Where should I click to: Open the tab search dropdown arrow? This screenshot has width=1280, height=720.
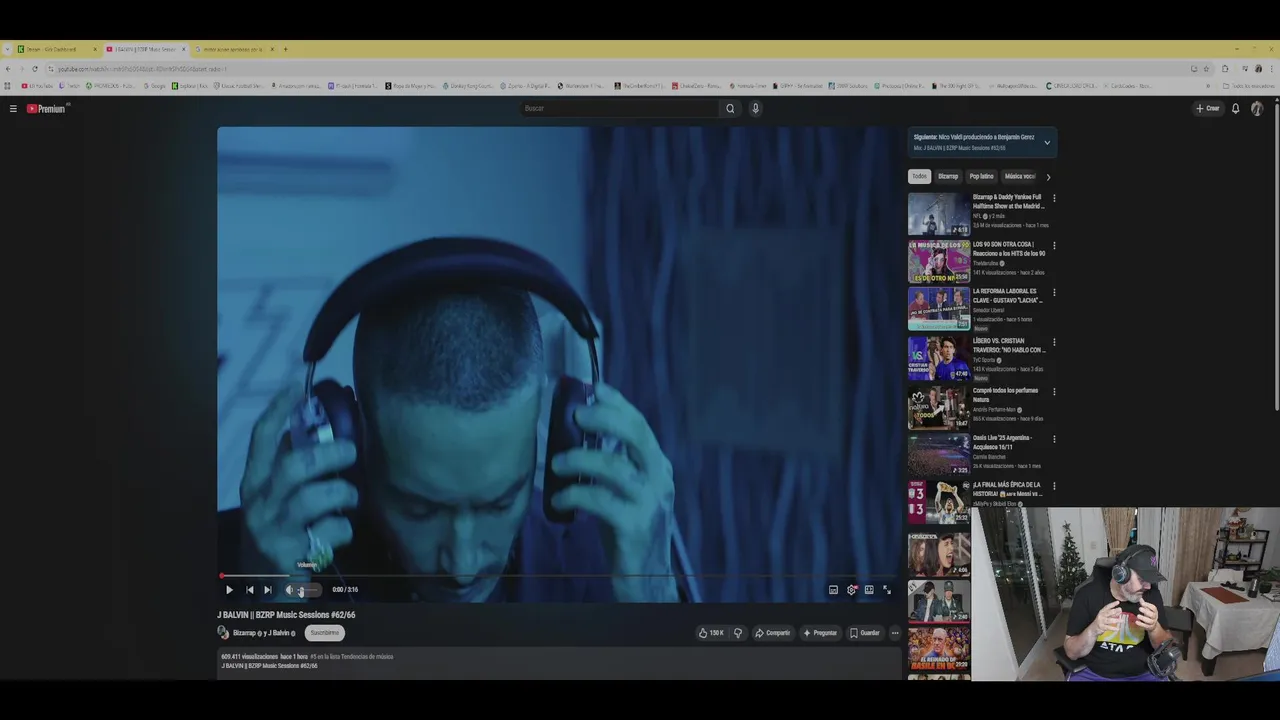[6, 49]
